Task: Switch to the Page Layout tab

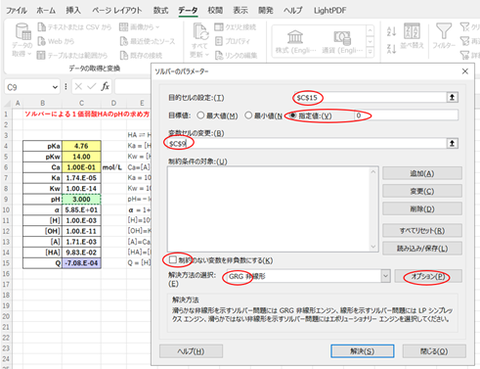Action: [117, 11]
